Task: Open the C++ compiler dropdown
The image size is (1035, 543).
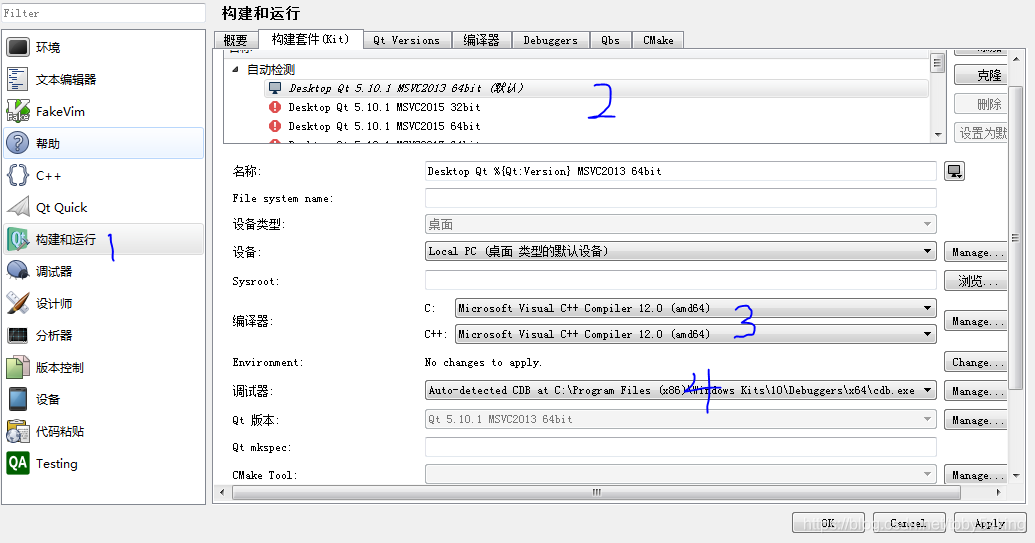Action: 696,334
